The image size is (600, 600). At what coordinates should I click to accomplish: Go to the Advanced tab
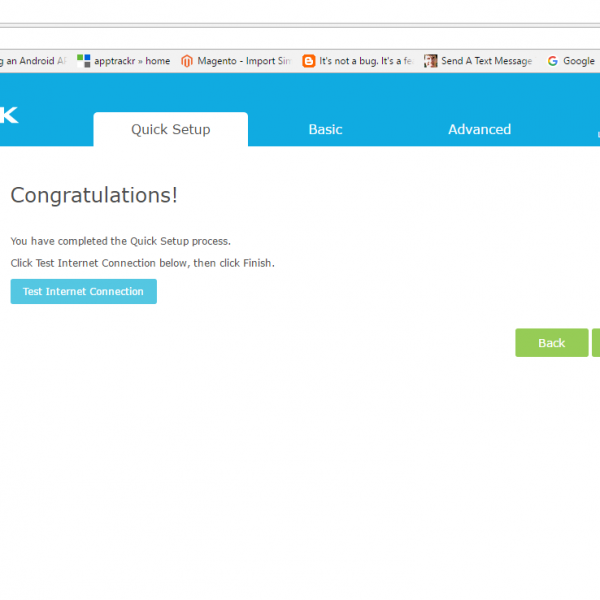479,129
